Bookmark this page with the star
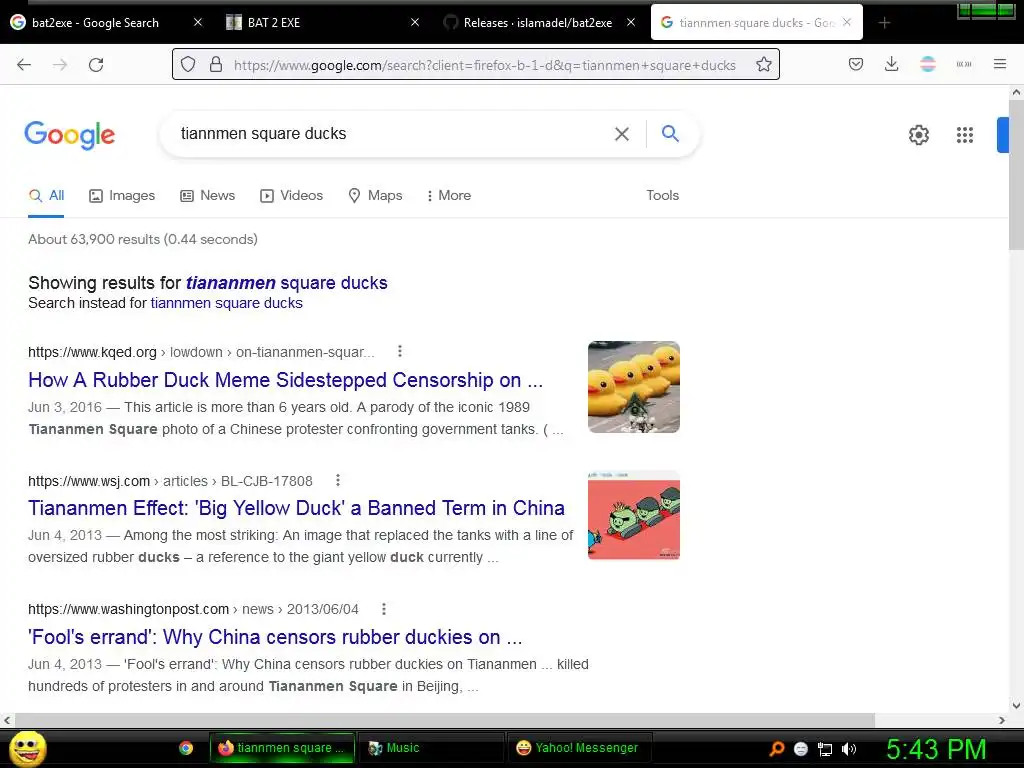Screen dimensions: 1024x768 pos(763,64)
